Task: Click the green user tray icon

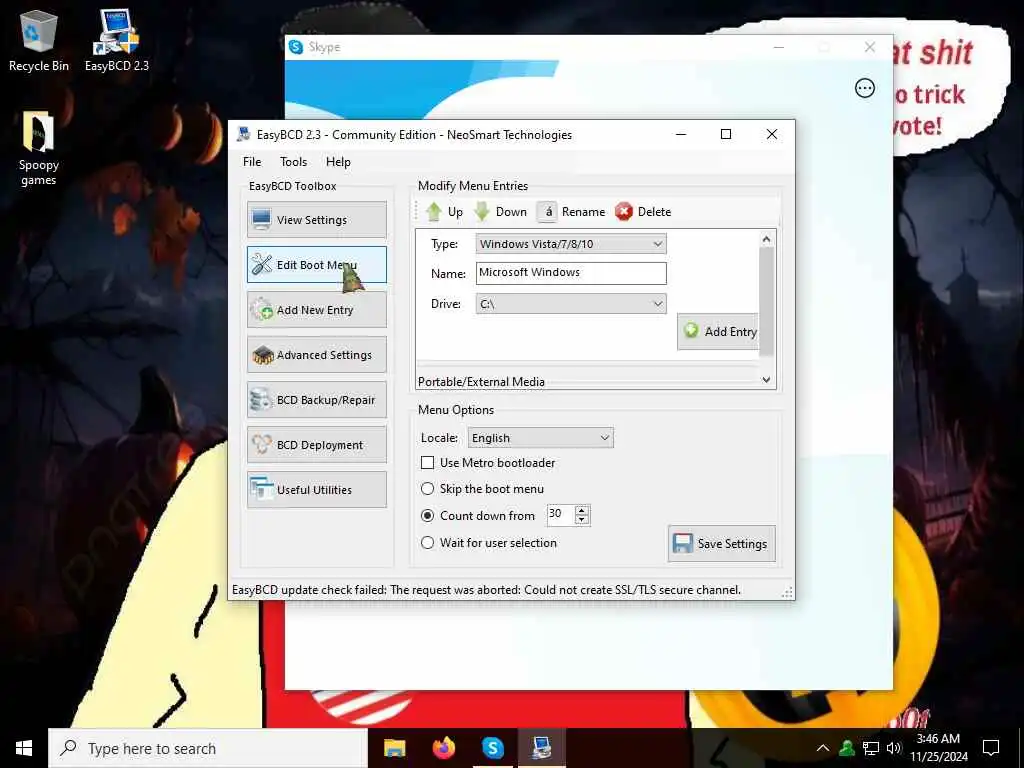Action: coord(847,748)
